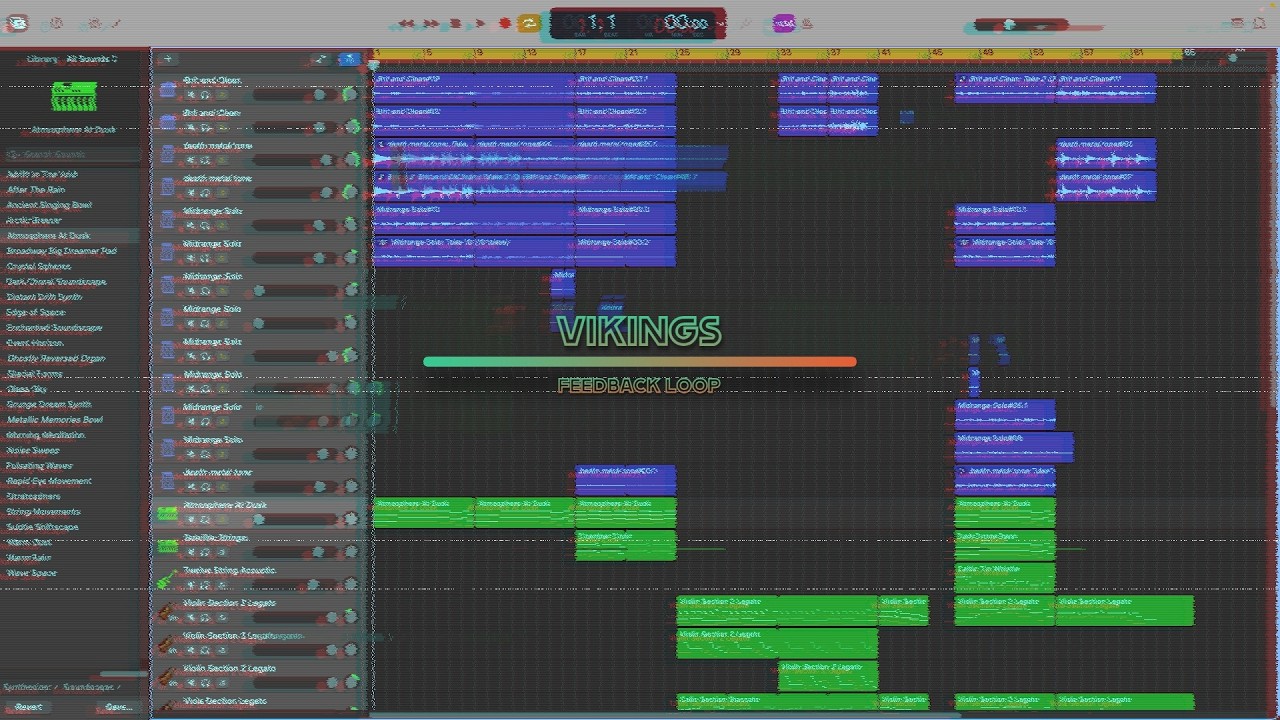Adjust the Atmosphere At Dusk track volume slider
The image size is (1280, 720).
tap(296, 519)
